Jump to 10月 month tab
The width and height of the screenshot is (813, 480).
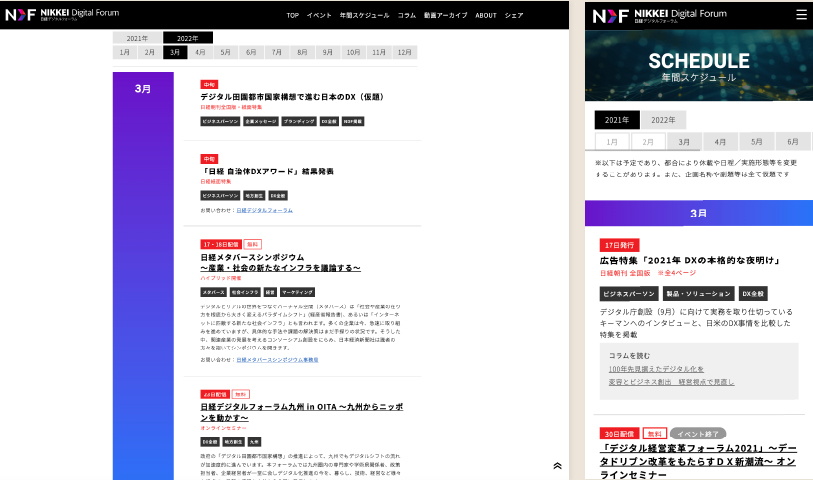(x=353, y=52)
